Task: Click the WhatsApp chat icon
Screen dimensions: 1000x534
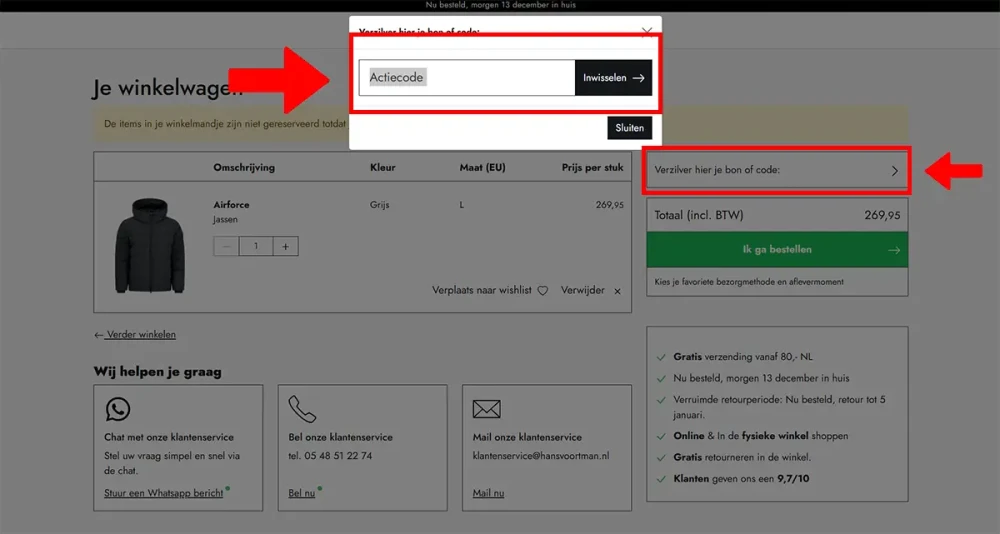Action: [x=118, y=409]
